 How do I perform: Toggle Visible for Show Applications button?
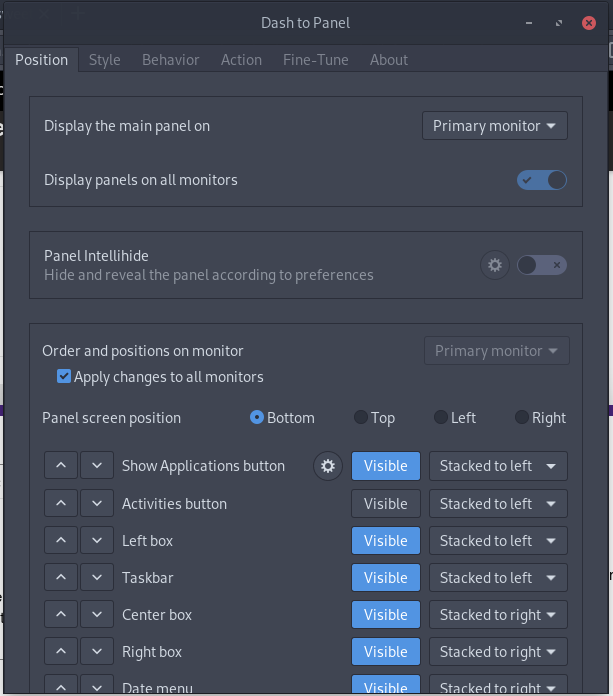[386, 466]
